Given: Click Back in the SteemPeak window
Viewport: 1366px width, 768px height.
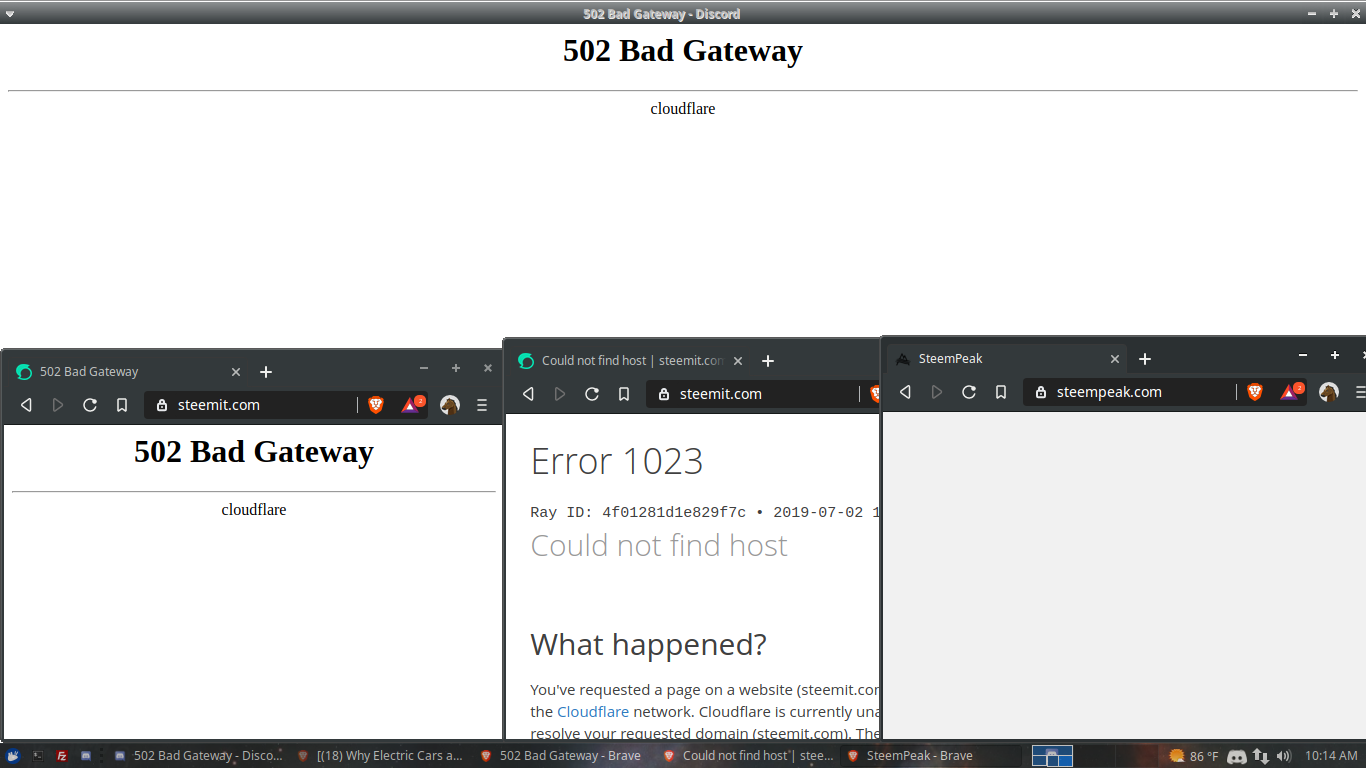Looking at the screenshot, I should click(x=906, y=392).
